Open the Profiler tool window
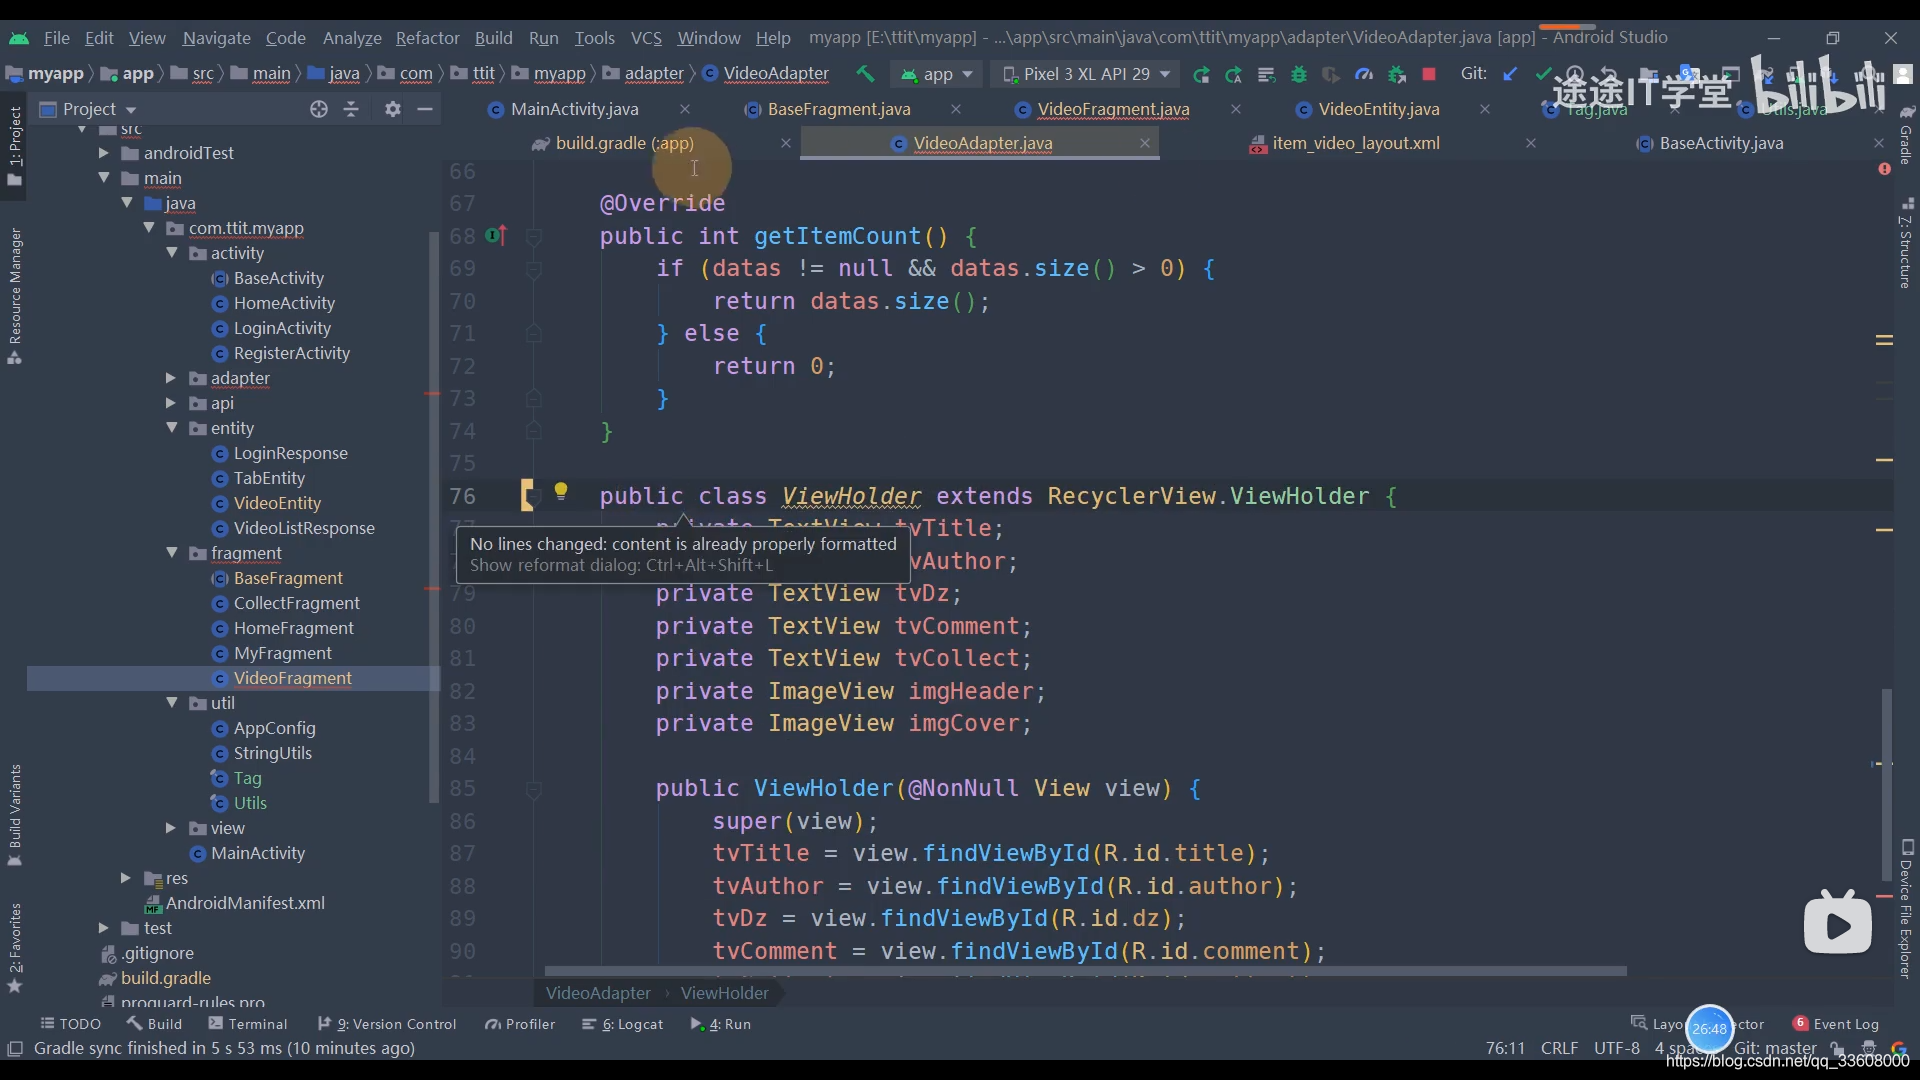The image size is (1920, 1080). pos(520,1024)
